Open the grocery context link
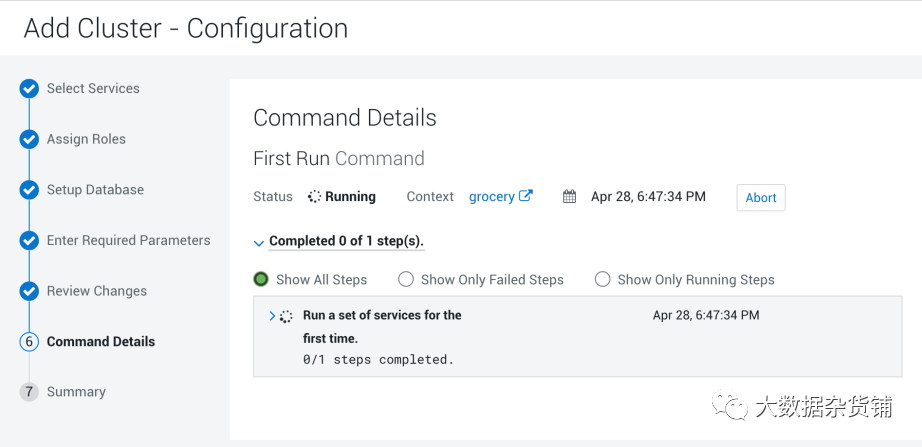922x447 pixels. click(x=491, y=197)
